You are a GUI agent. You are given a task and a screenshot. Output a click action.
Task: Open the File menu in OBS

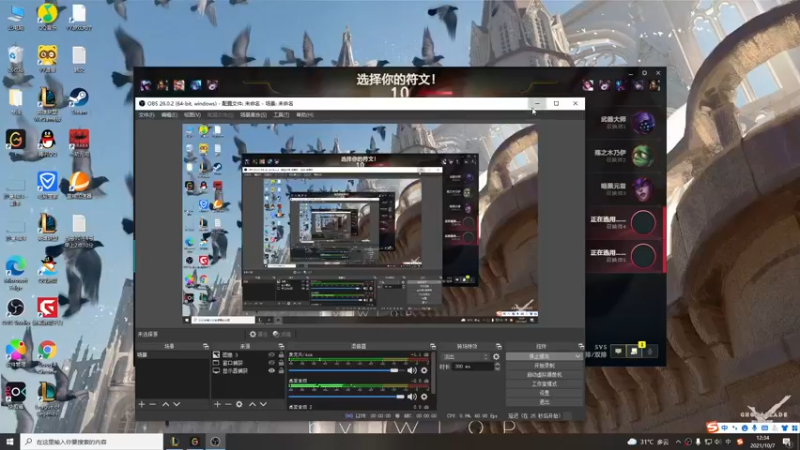[x=146, y=115]
